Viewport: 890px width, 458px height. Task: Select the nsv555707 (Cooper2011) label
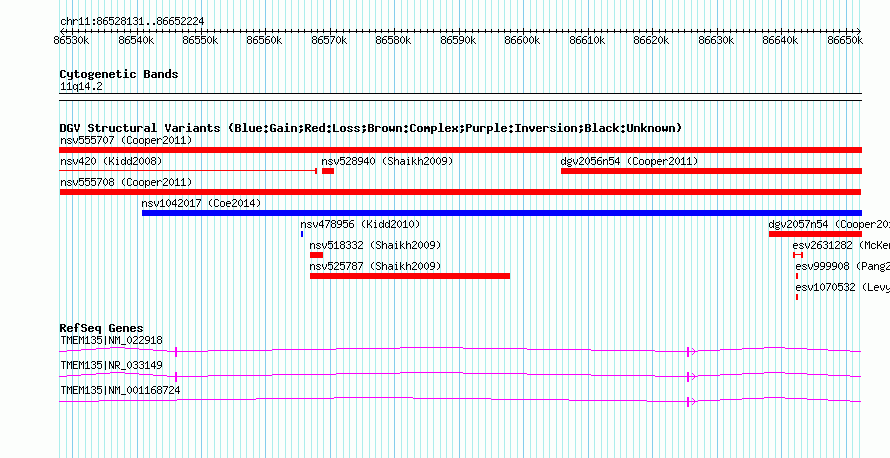pos(126,140)
